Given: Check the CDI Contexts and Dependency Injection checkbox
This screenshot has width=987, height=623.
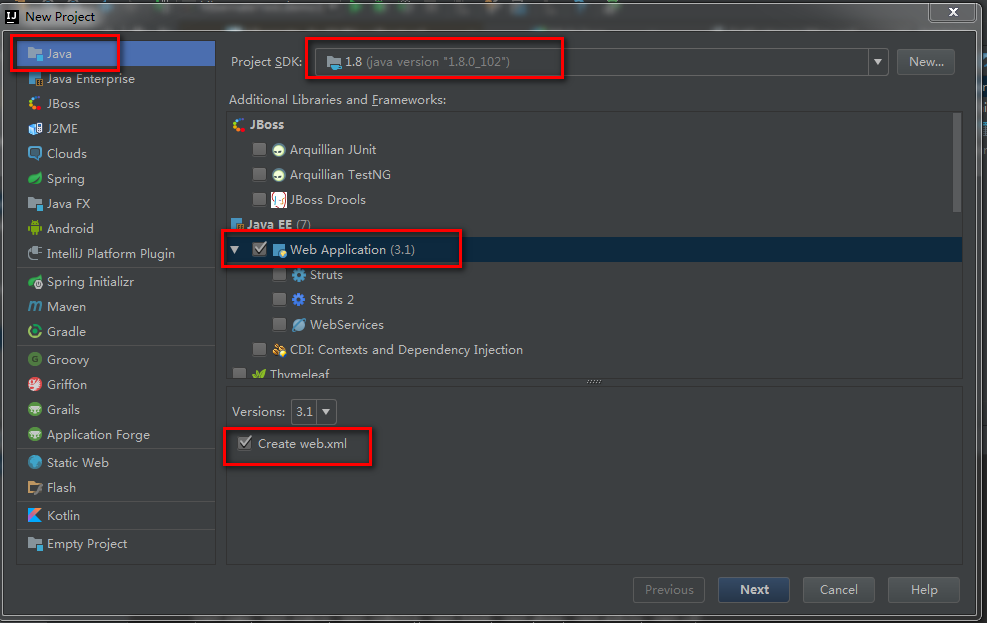Looking at the screenshot, I should (x=259, y=349).
